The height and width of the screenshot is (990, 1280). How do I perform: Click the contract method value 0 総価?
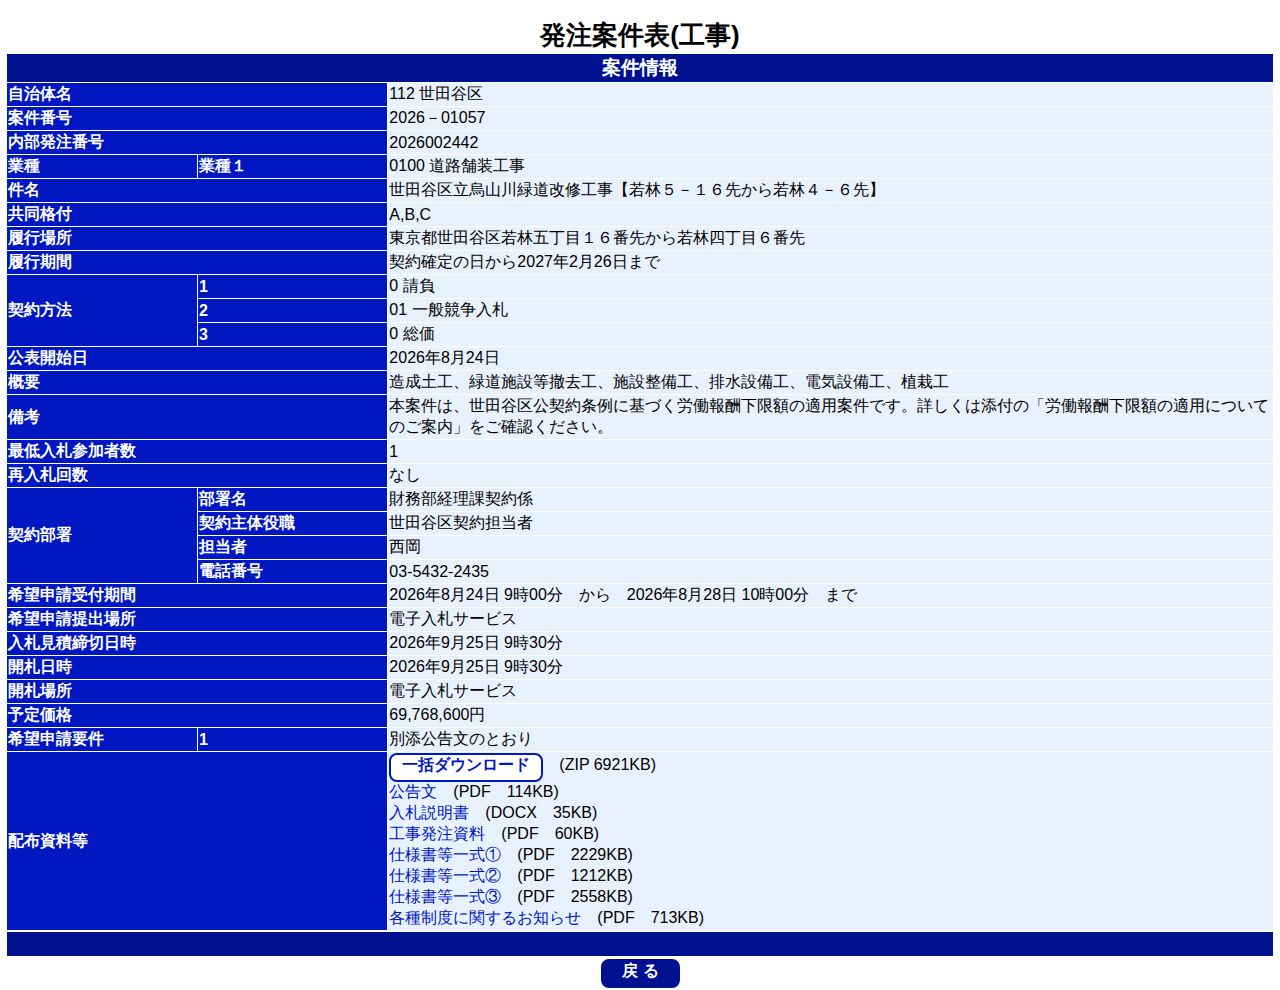pyautogui.click(x=412, y=334)
